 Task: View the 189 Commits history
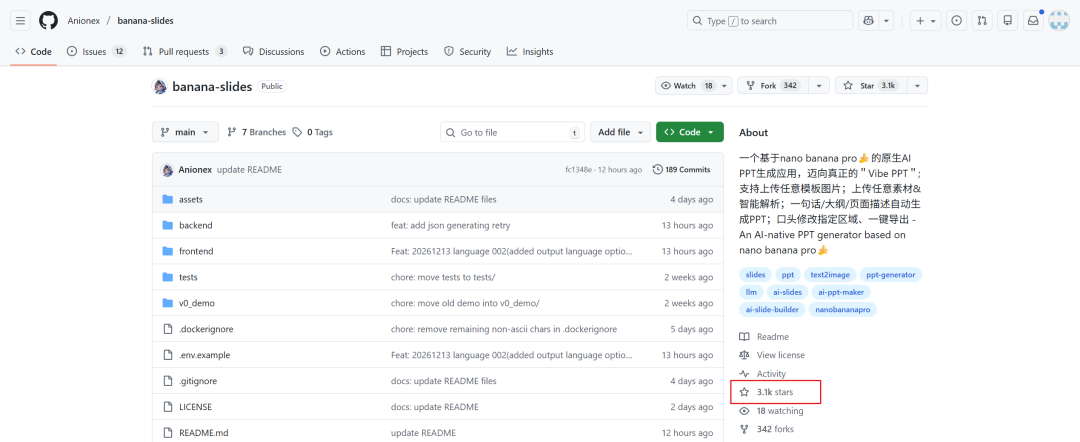pos(681,169)
